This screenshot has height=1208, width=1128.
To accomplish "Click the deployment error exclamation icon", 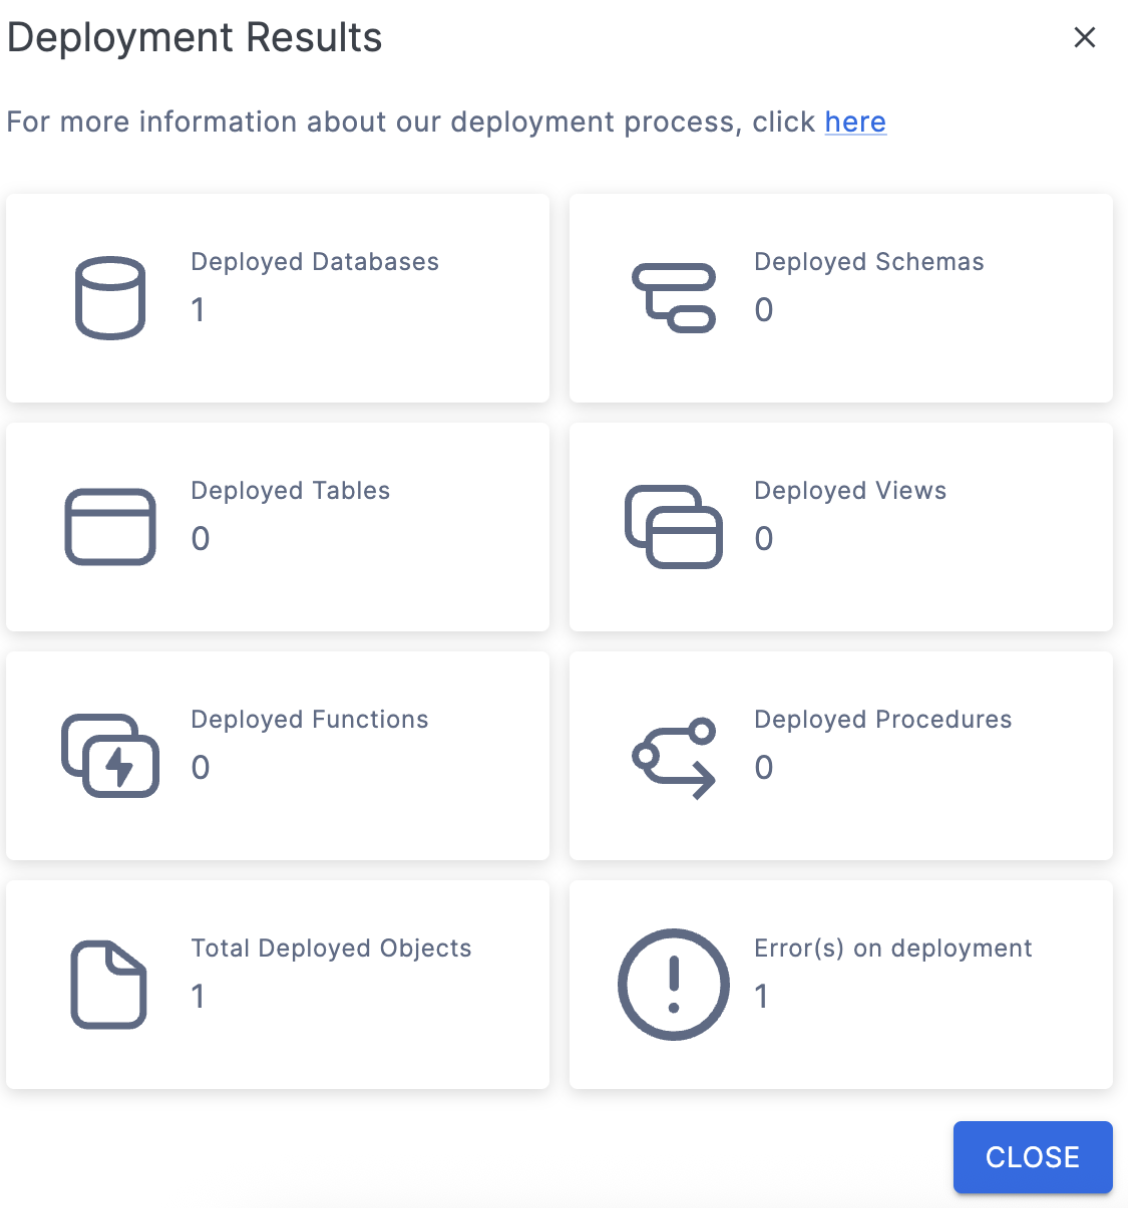I will 674,984.
